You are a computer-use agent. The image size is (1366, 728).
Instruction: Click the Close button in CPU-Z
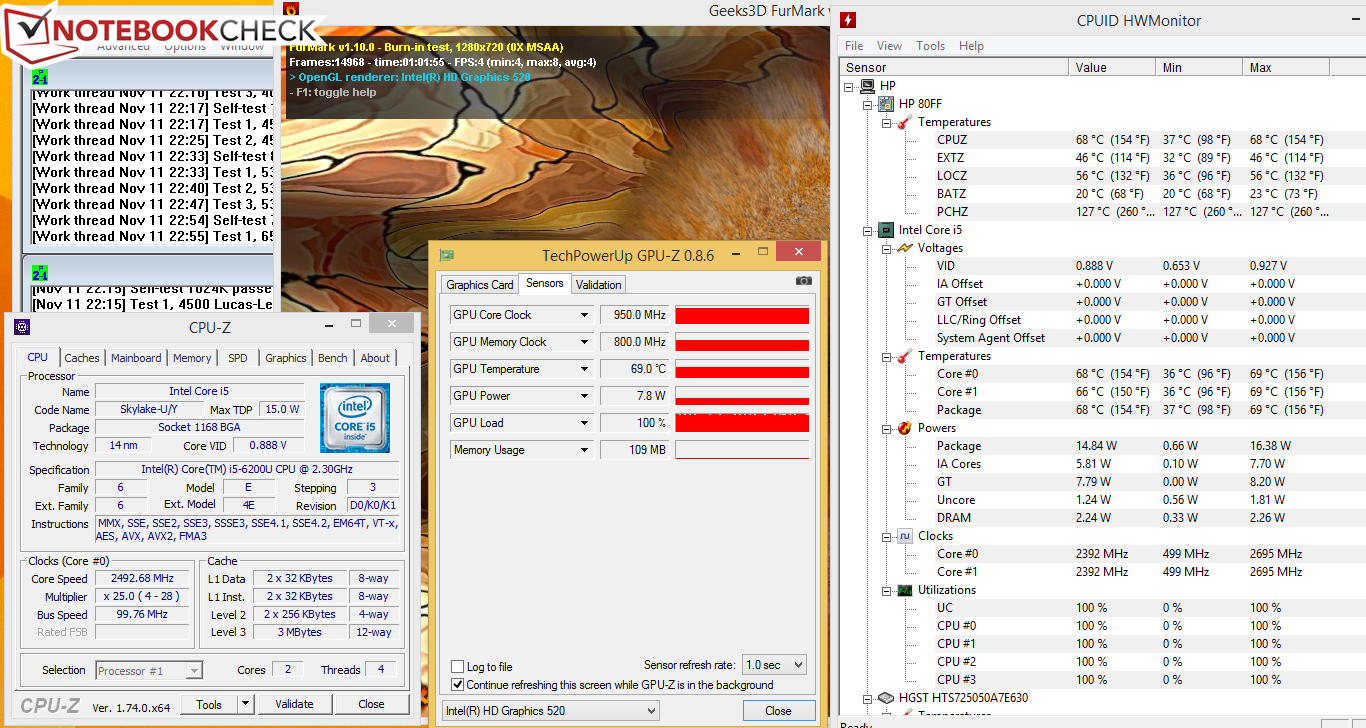[371, 704]
